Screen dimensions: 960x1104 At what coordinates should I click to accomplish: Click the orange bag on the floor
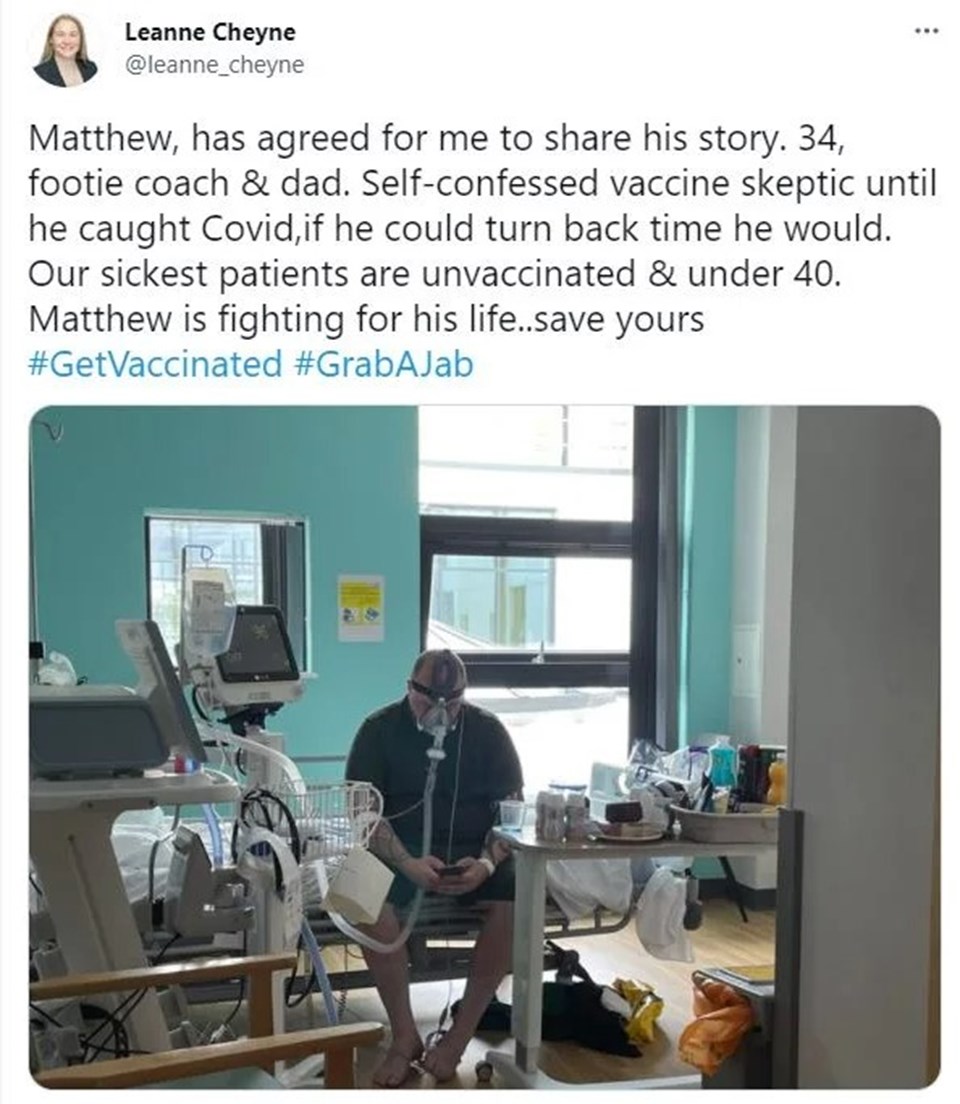click(x=717, y=1020)
